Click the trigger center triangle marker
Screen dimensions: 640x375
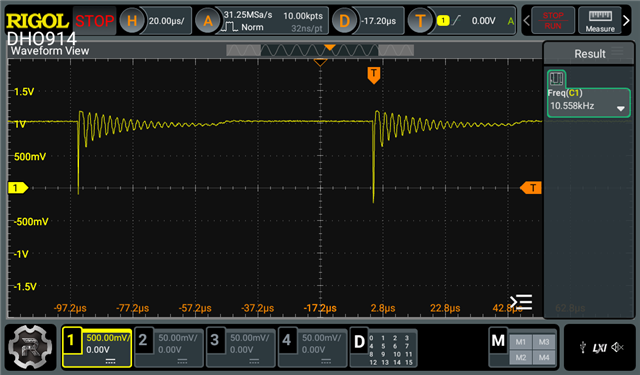point(320,62)
